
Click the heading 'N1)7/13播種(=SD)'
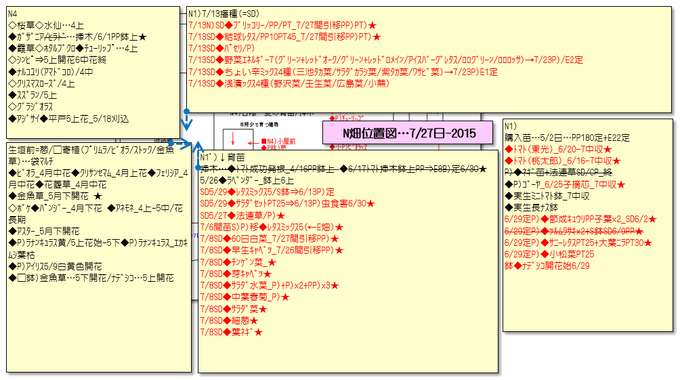coord(224,14)
